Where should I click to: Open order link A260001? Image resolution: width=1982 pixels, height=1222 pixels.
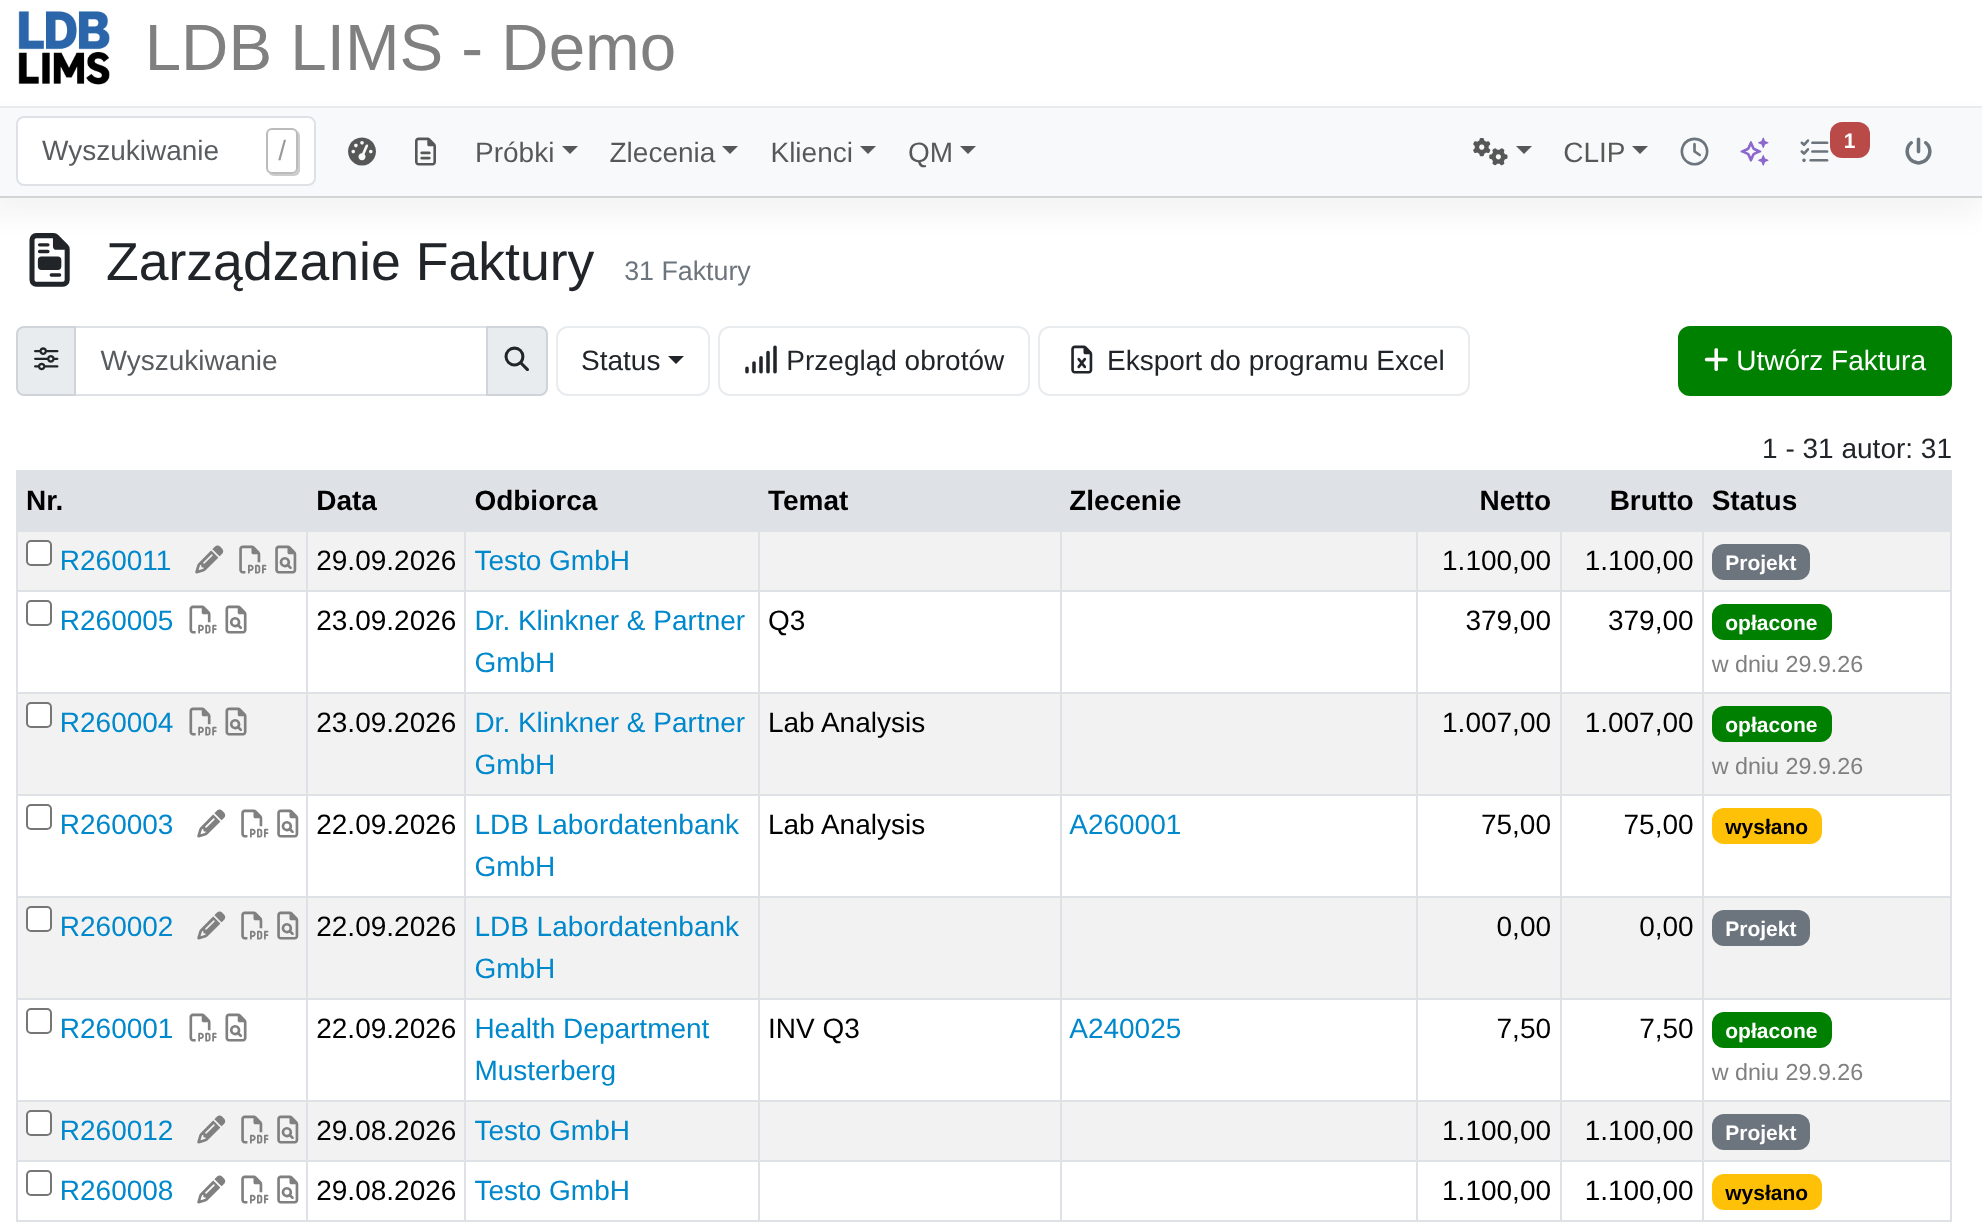click(1125, 824)
